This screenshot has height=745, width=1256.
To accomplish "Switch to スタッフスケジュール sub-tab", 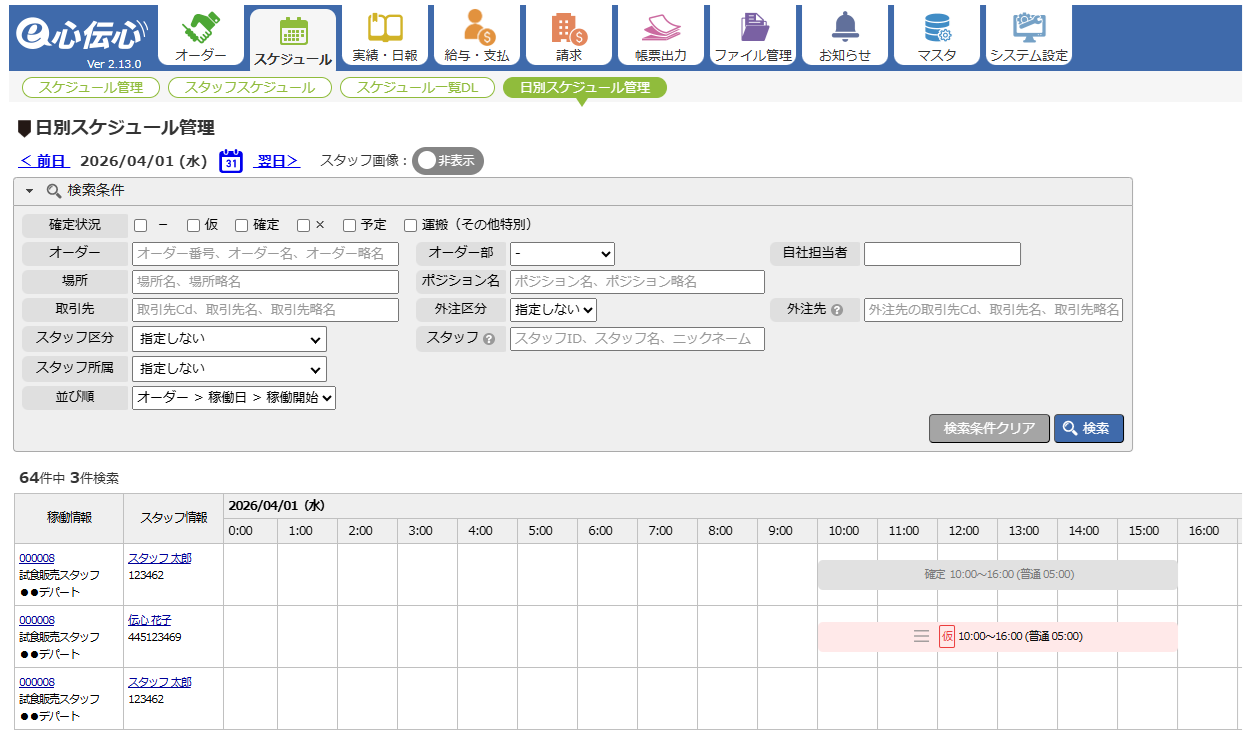I will coord(249,87).
